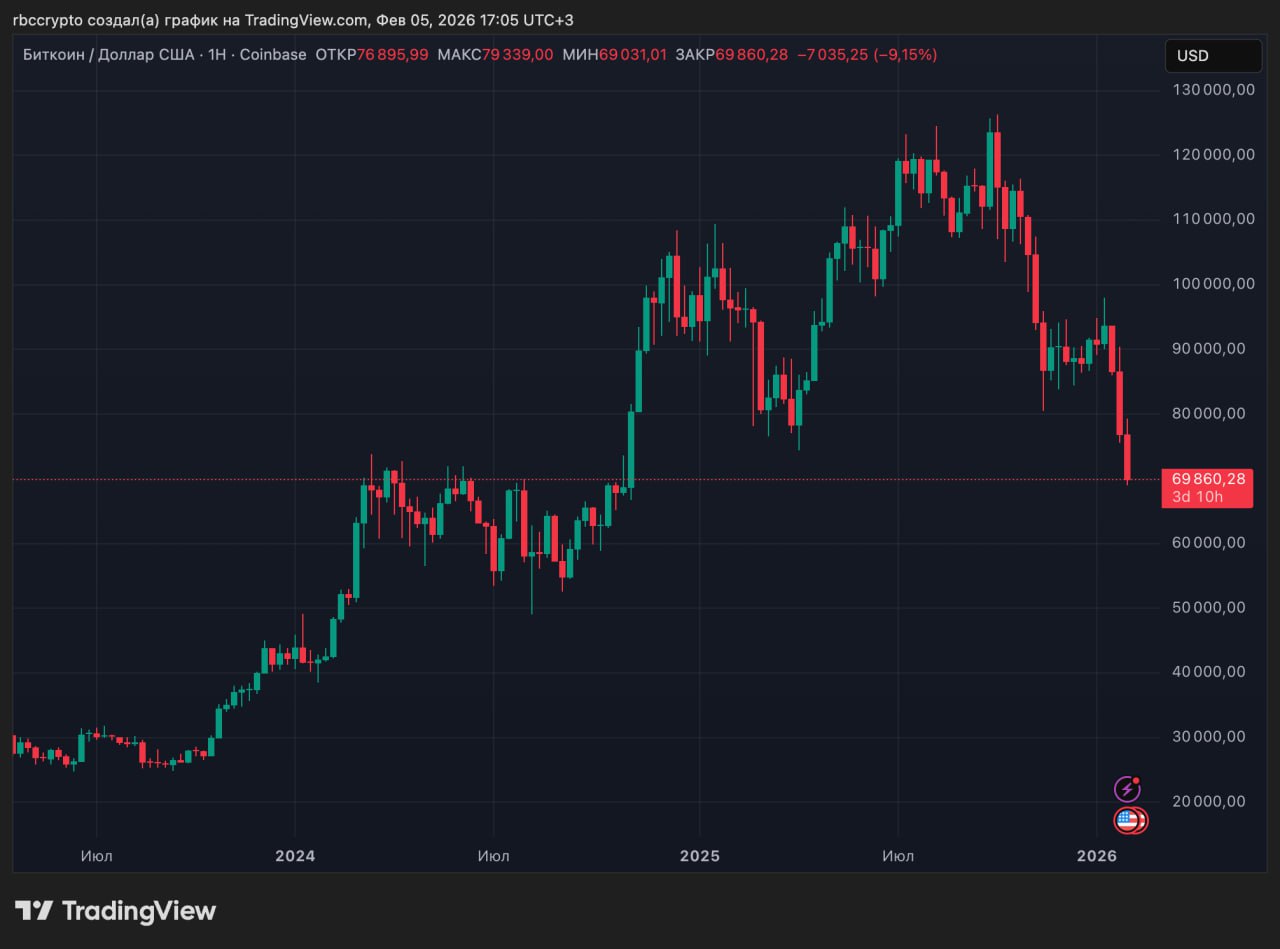Click the 2024 label on time axis

(295, 856)
